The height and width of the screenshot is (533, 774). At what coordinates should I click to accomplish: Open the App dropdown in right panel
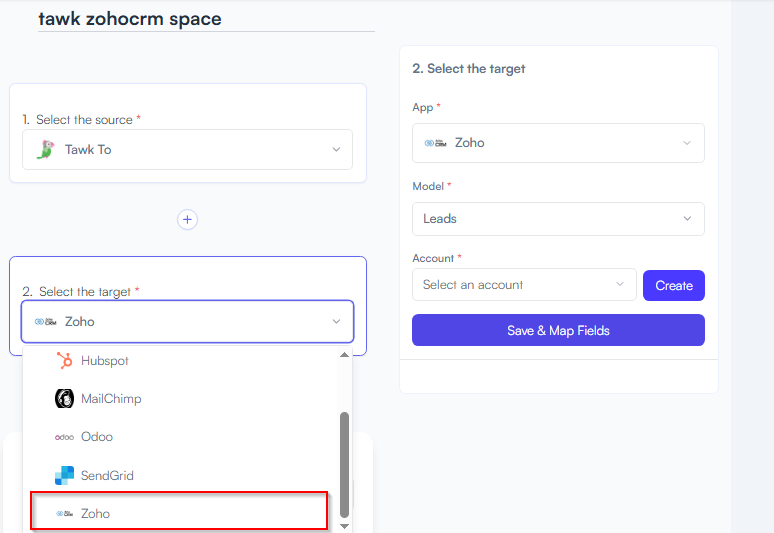(x=558, y=143)
